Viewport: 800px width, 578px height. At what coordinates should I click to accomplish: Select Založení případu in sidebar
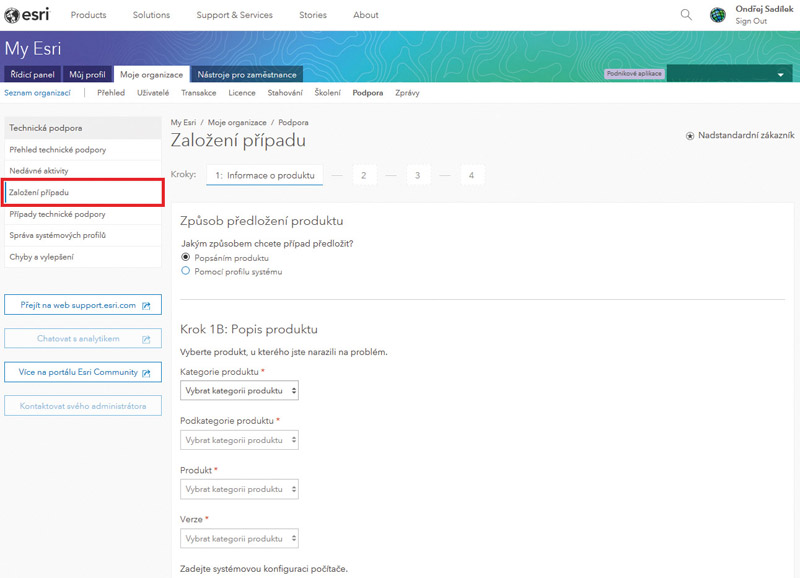83,192
